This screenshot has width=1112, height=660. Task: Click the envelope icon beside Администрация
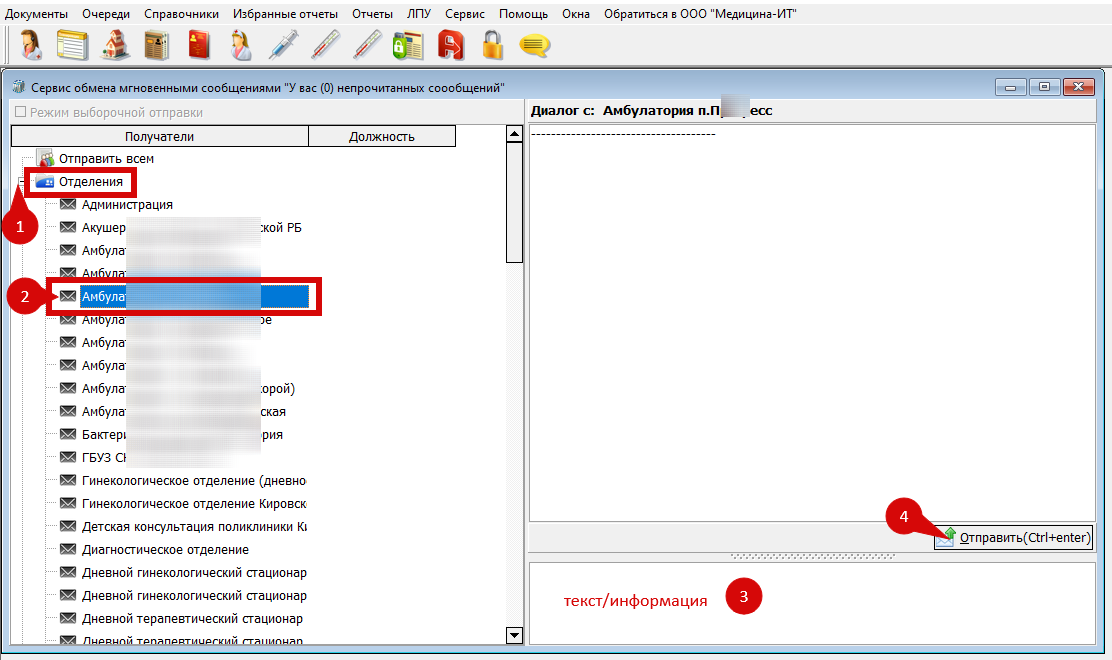click(x=68, y=204)
